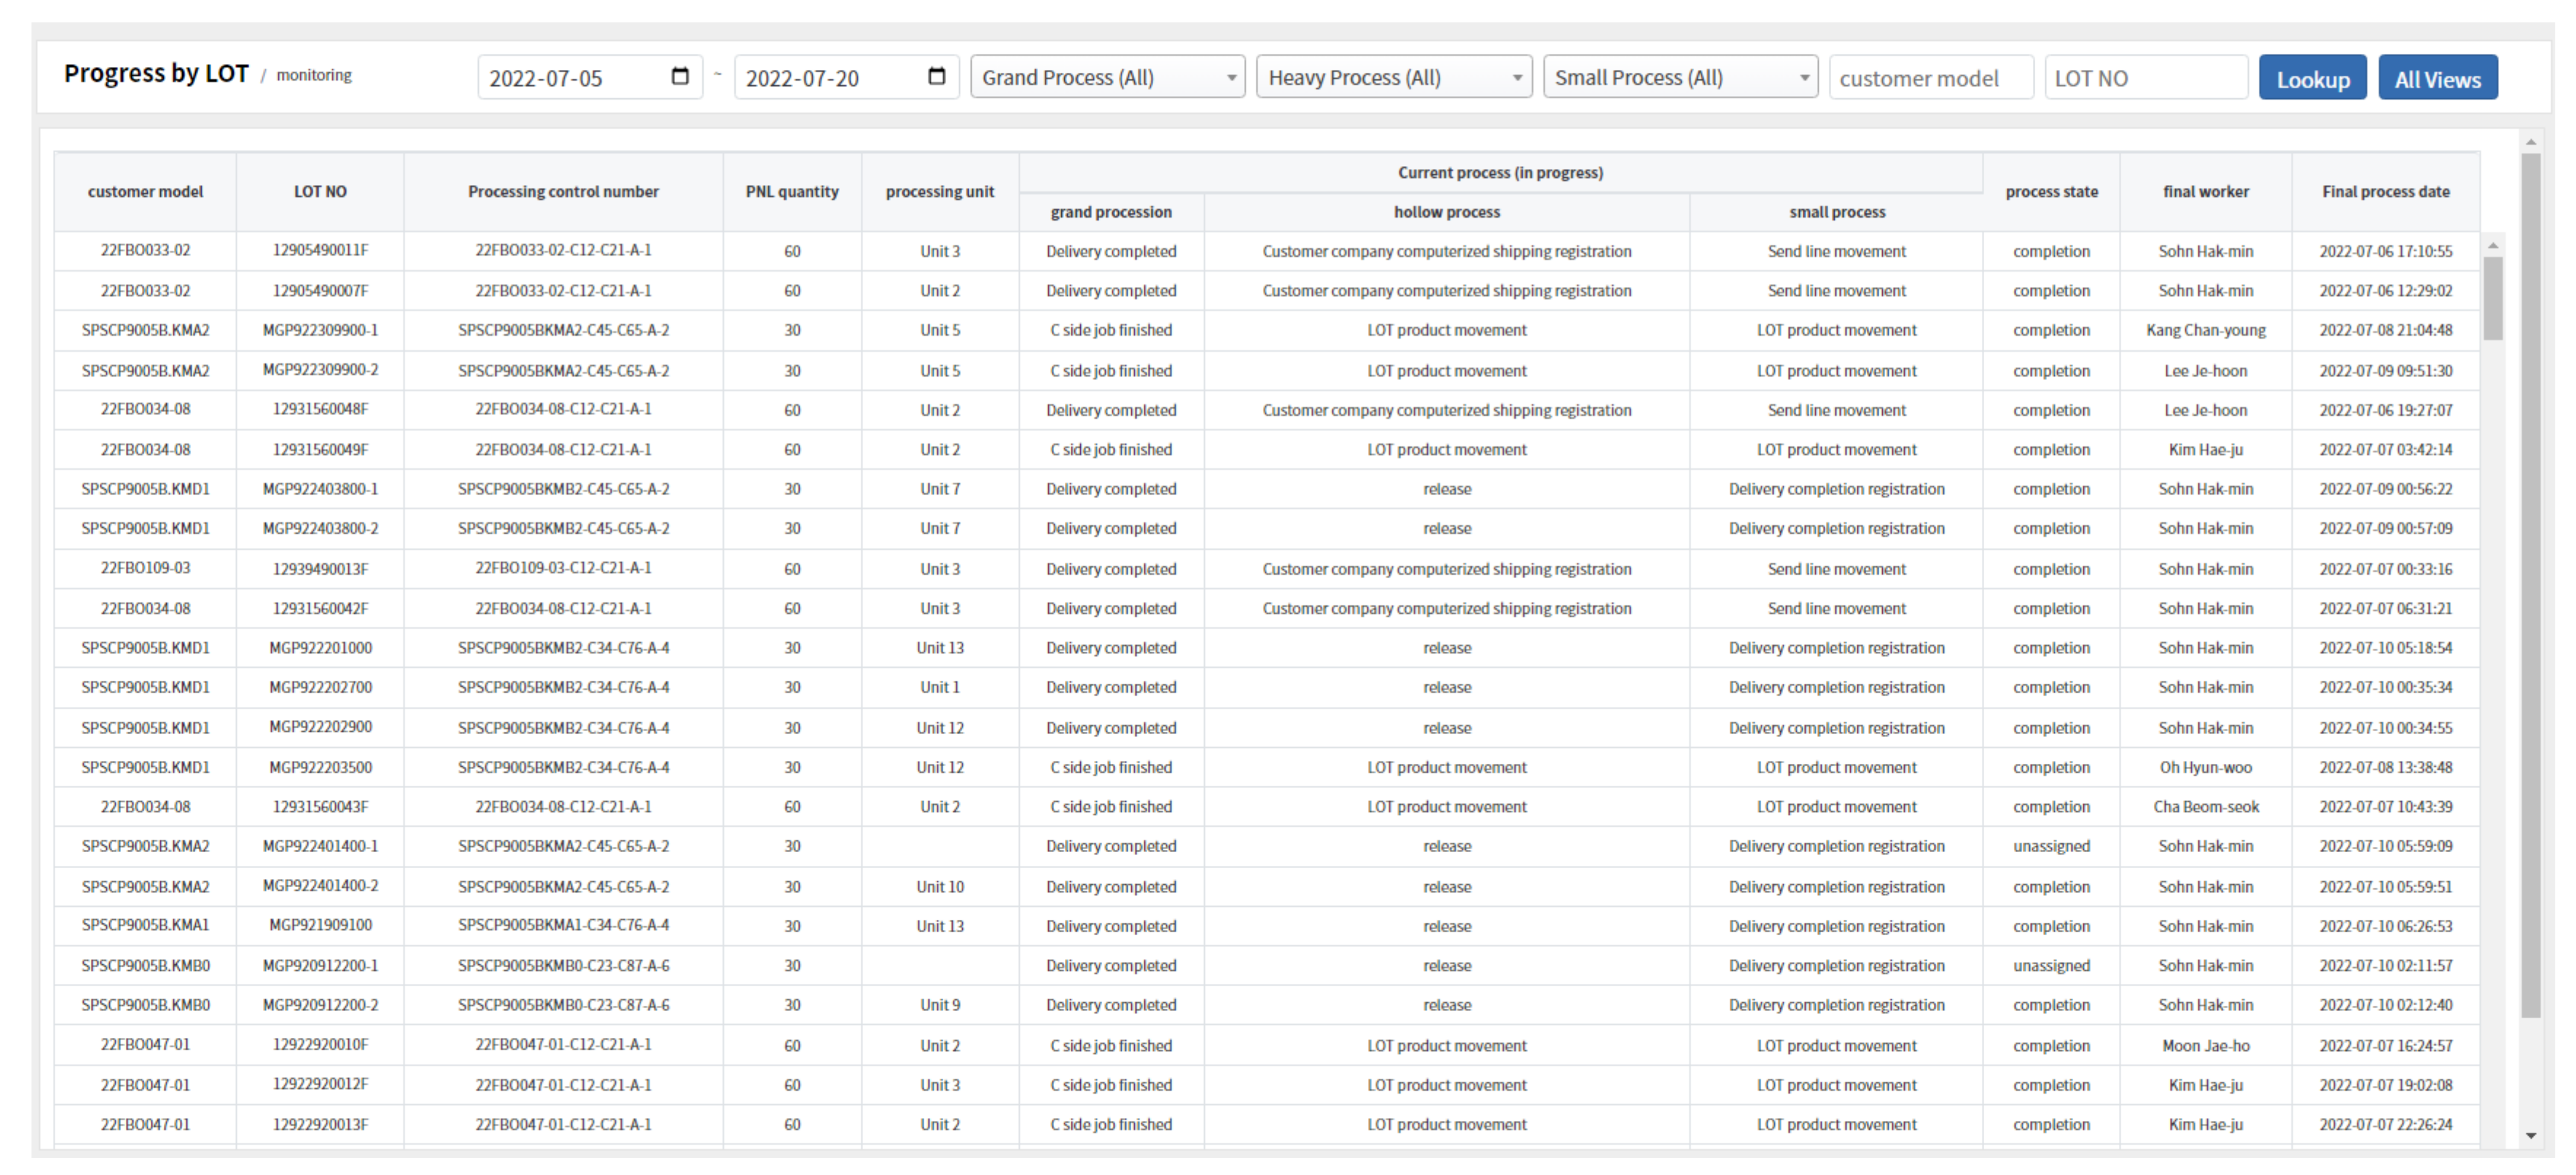Select the row with LOT MGP922309900-1
The image size is (2576, 1175).
[x=320, y=330]
